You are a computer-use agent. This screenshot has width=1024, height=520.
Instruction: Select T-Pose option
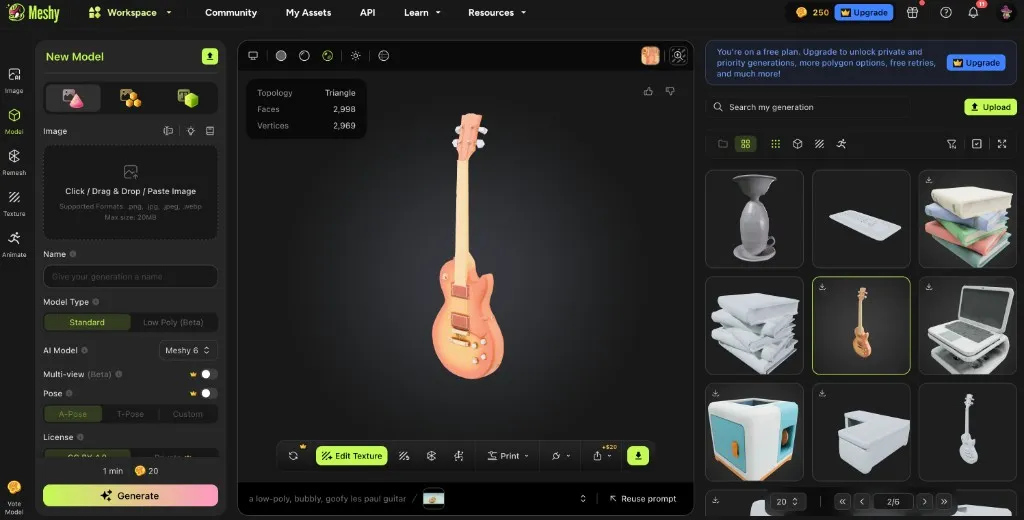tap(130, 414)
